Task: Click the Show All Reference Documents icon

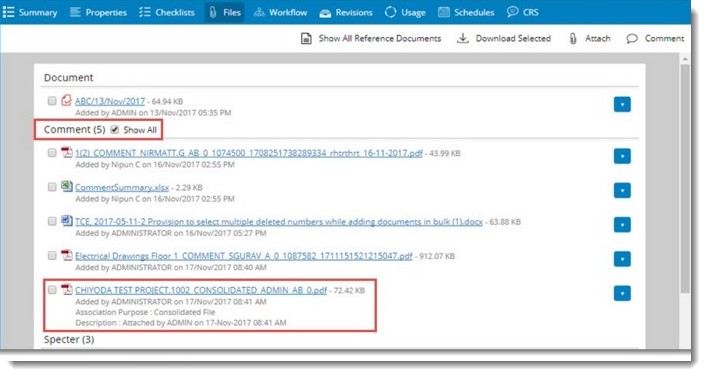Action: pyautogui.click(x=306, y=38)
